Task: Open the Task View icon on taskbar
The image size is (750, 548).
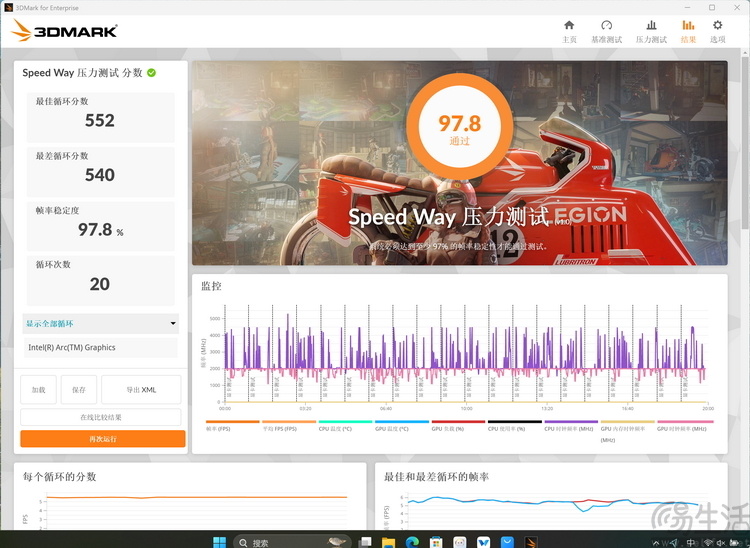Action: coord(364,542)
